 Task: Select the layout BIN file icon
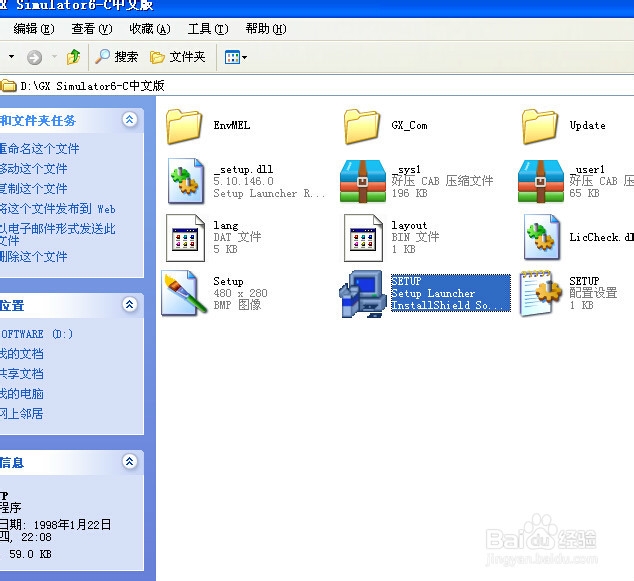[363, 238]
